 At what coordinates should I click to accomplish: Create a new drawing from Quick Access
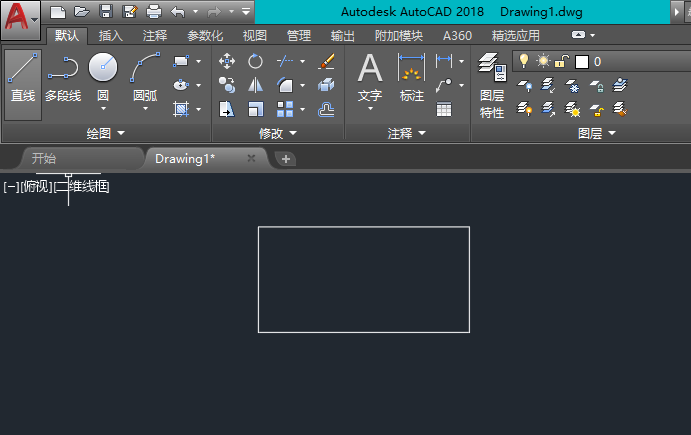(58, 12)
